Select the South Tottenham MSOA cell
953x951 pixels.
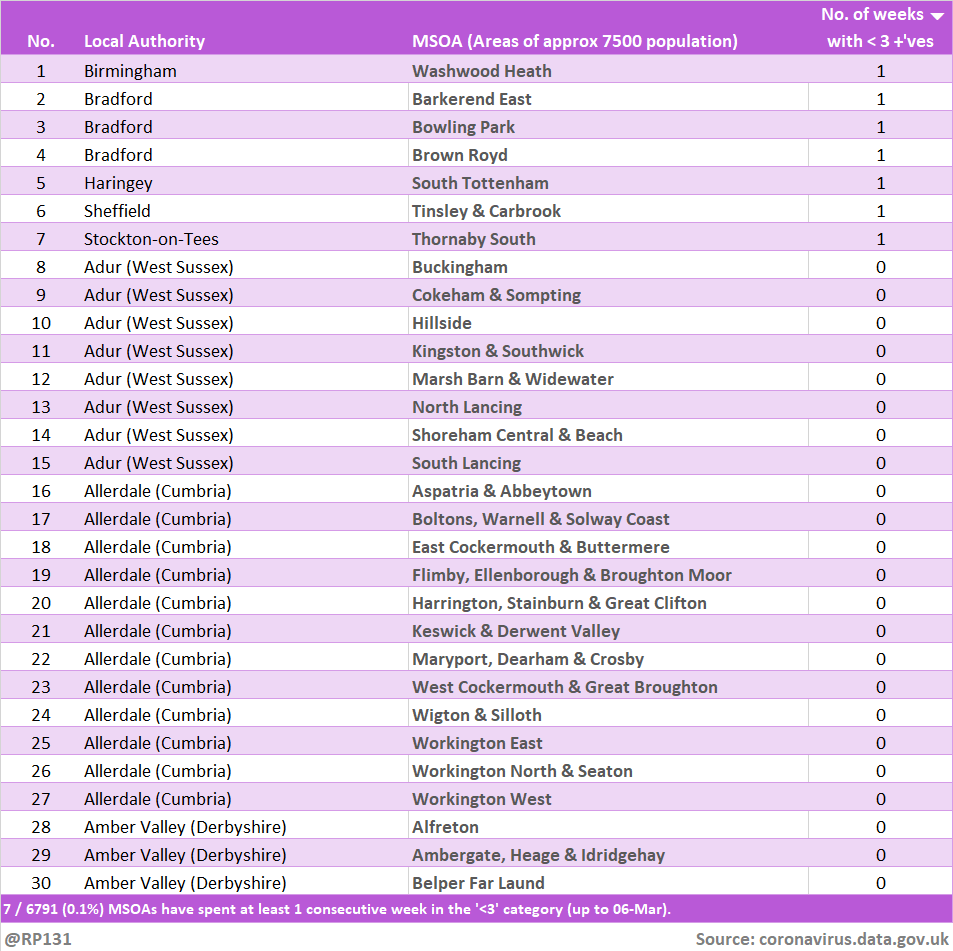[480, 183]
